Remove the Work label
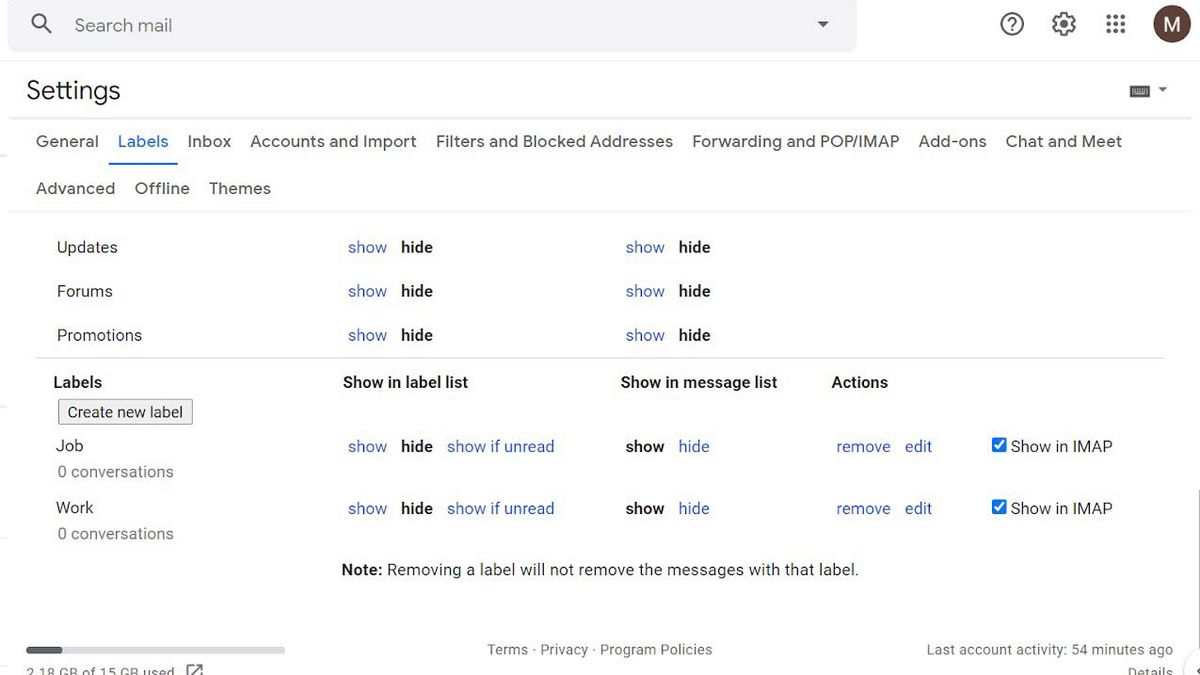 coord(862,508)
